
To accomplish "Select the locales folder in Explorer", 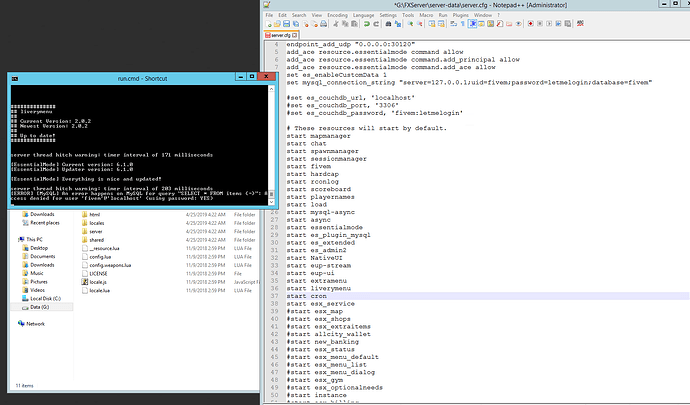I will (x=97, y=223).
